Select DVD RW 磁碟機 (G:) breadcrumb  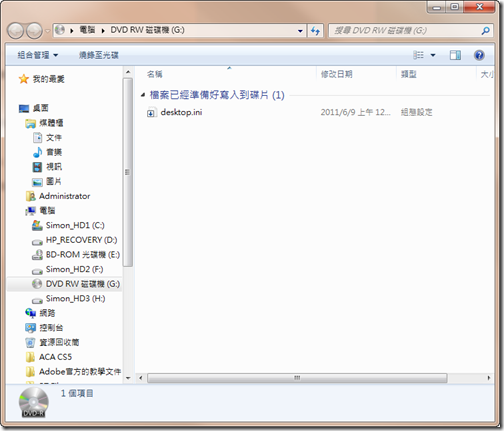tap(147, 30)
